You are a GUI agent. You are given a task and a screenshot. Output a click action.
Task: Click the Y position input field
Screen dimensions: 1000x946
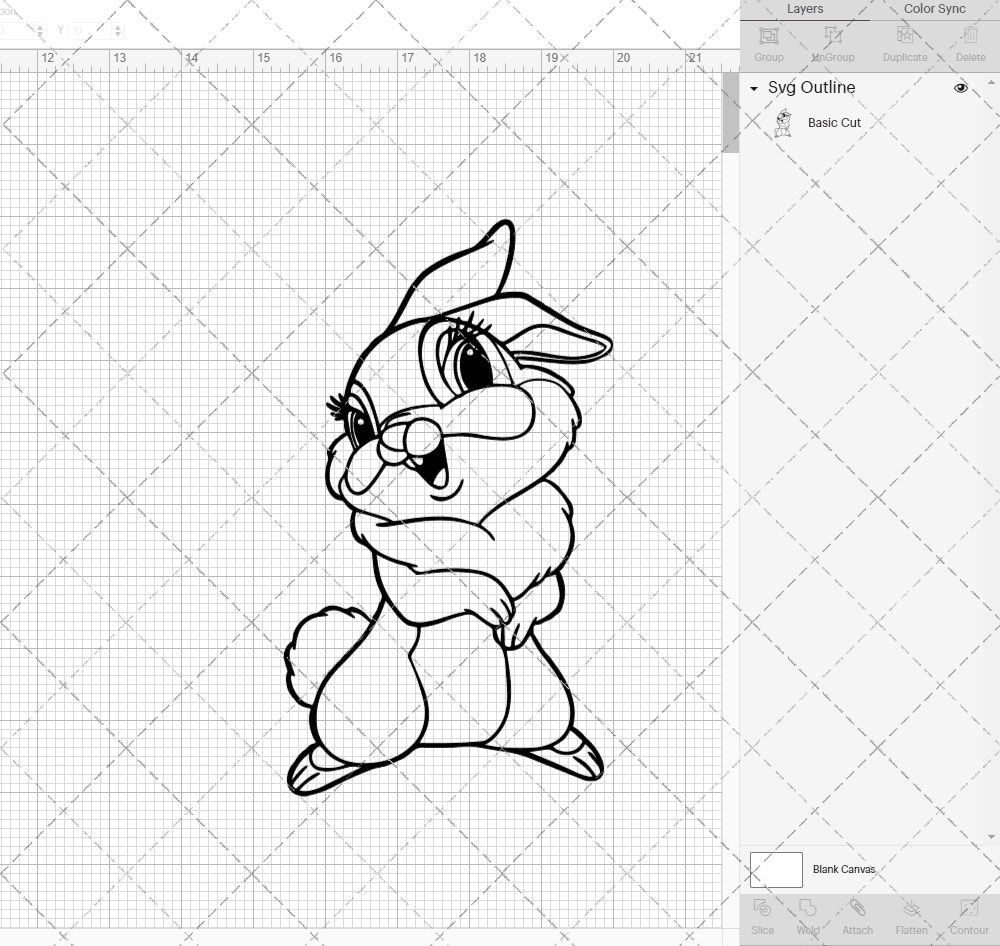pyautogui.click(x=90, y=30)
